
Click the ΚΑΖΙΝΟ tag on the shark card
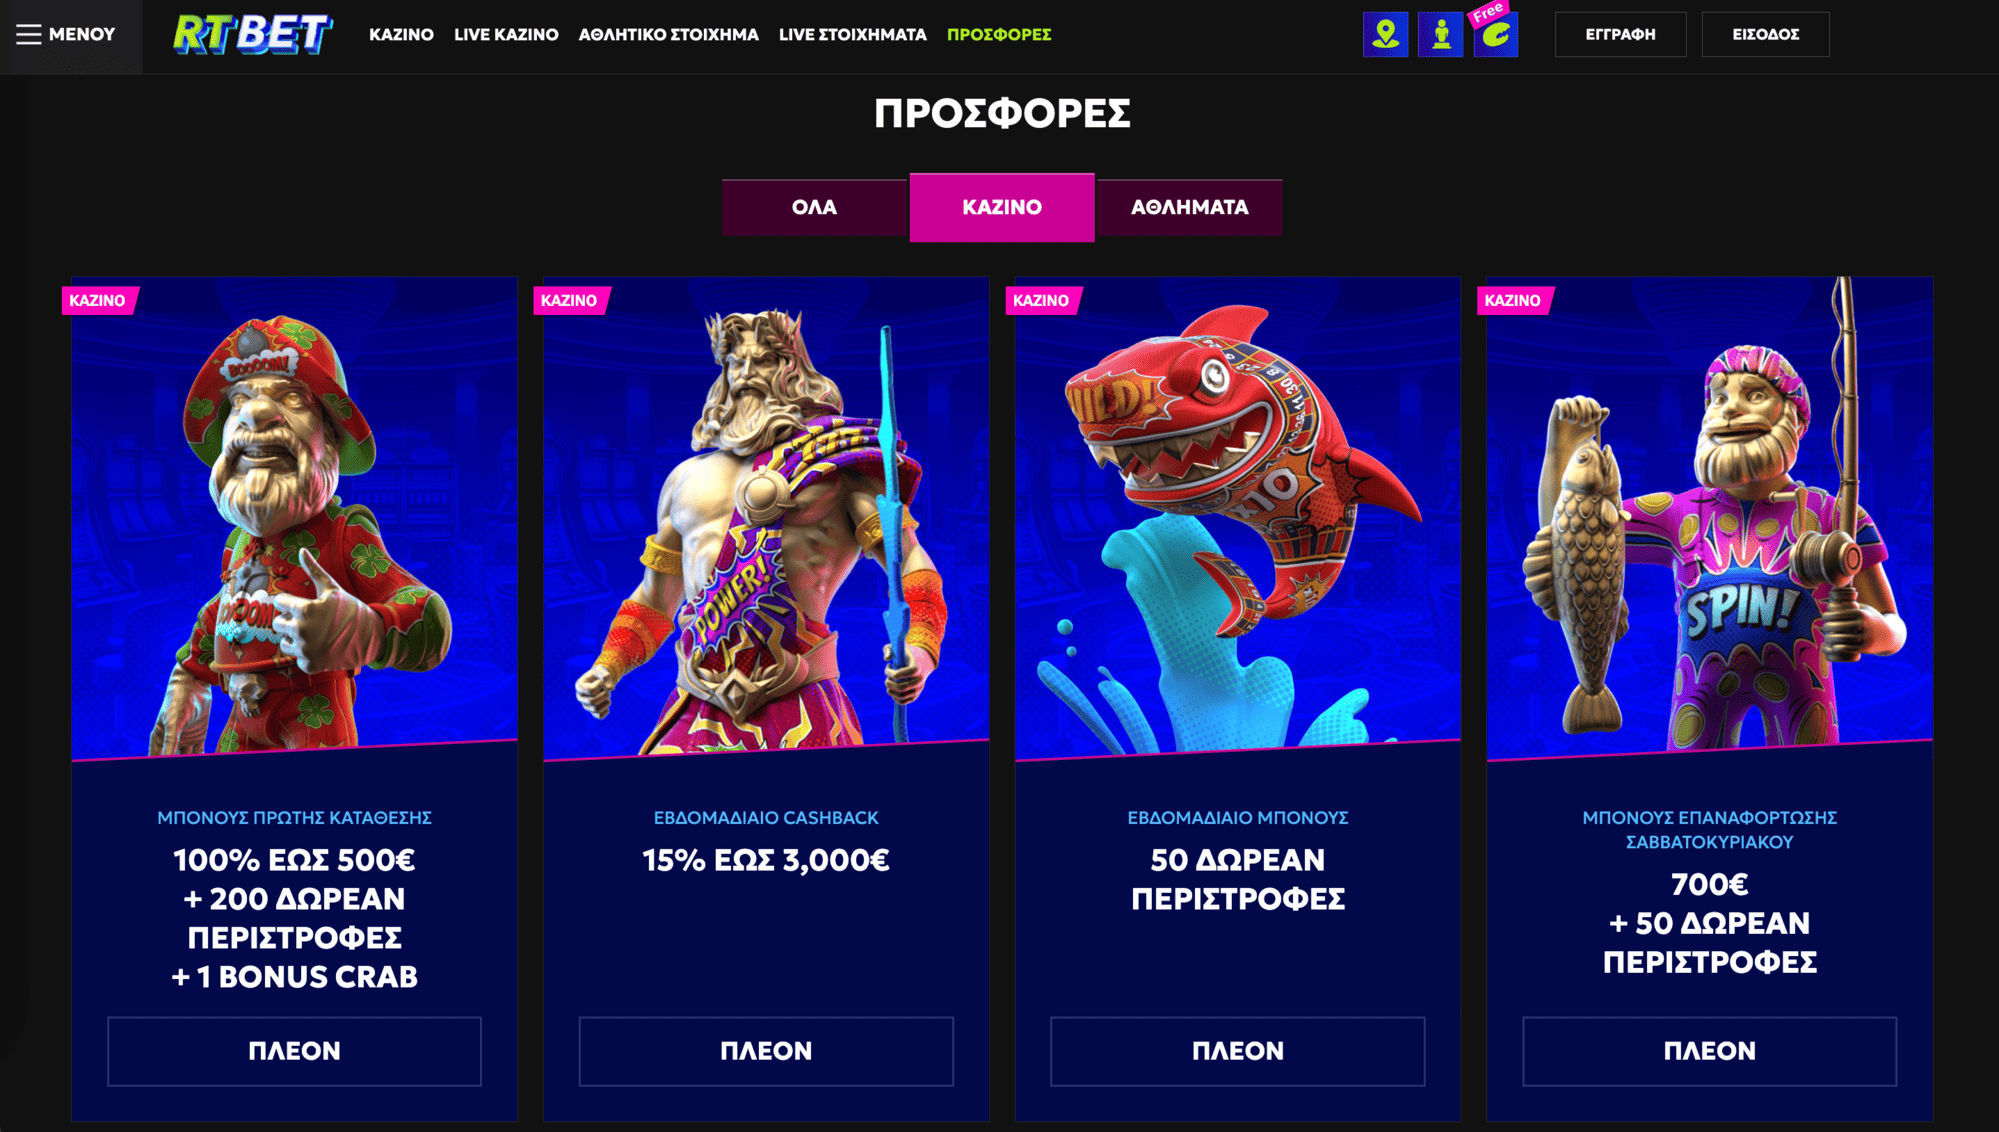click(x=1041, y=300)
